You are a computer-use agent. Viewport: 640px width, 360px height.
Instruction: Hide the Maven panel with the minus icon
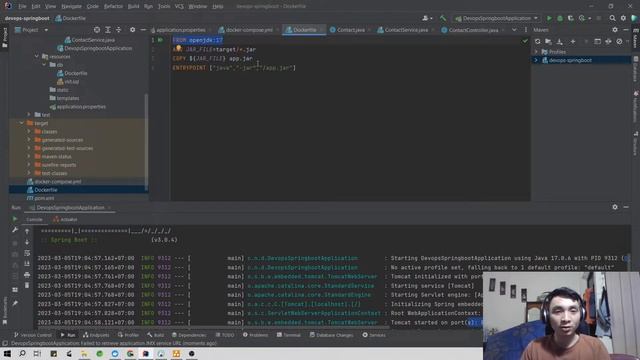pos(626,30)
